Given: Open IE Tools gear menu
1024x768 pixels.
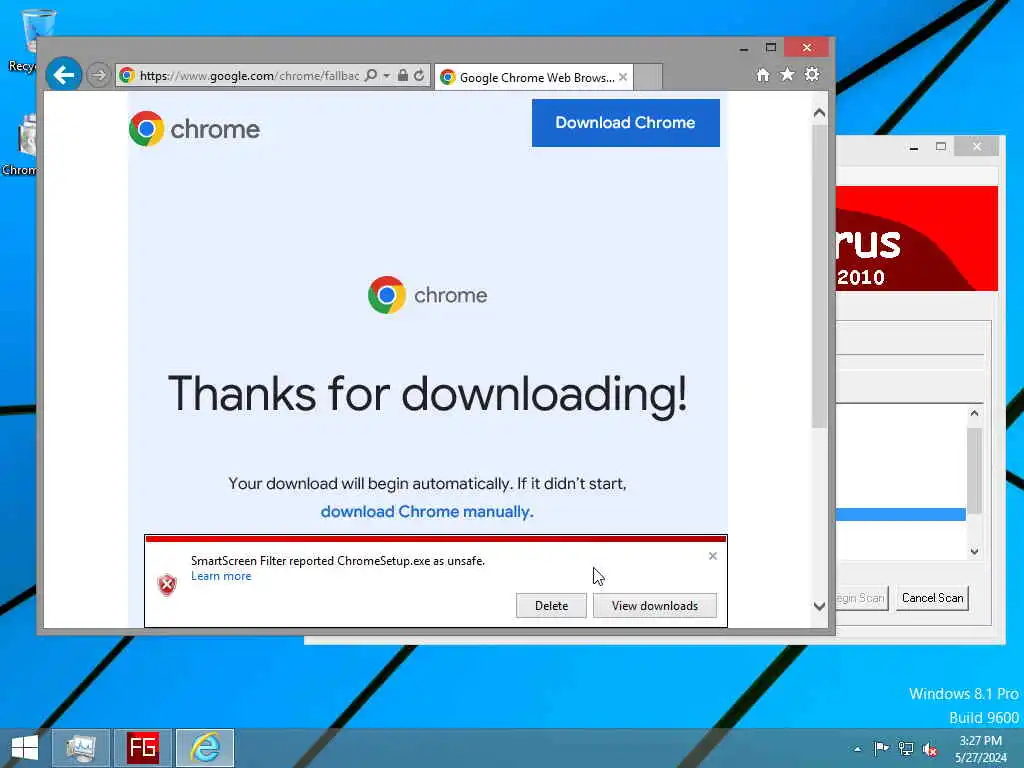Looking at the screenshot, I should tap(812, 74).
